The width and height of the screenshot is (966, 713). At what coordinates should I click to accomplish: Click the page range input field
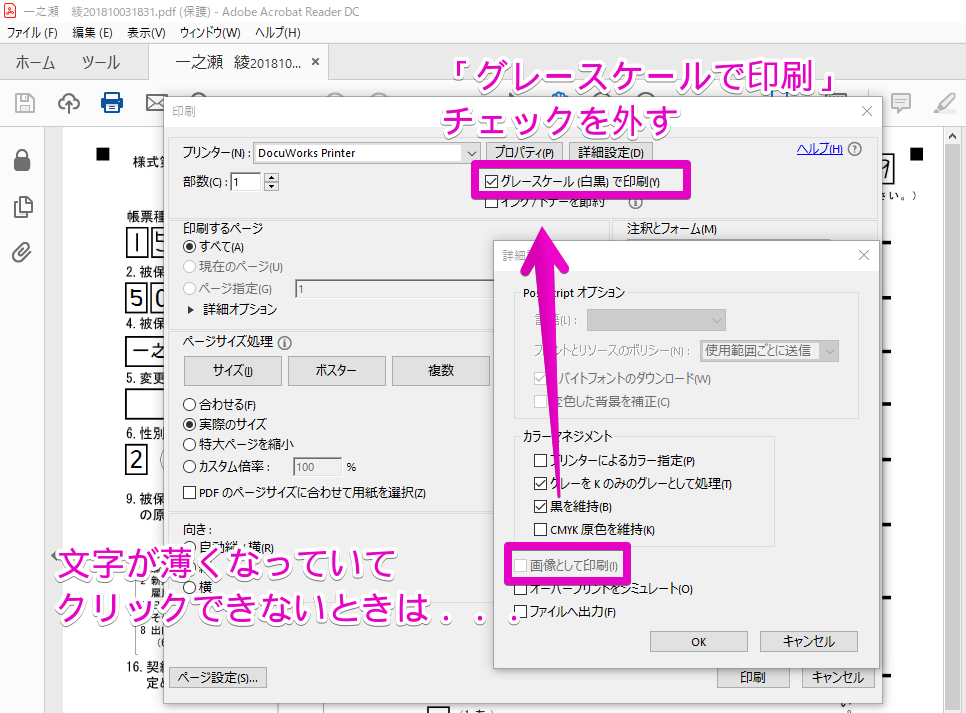click(x=394, y=288)
